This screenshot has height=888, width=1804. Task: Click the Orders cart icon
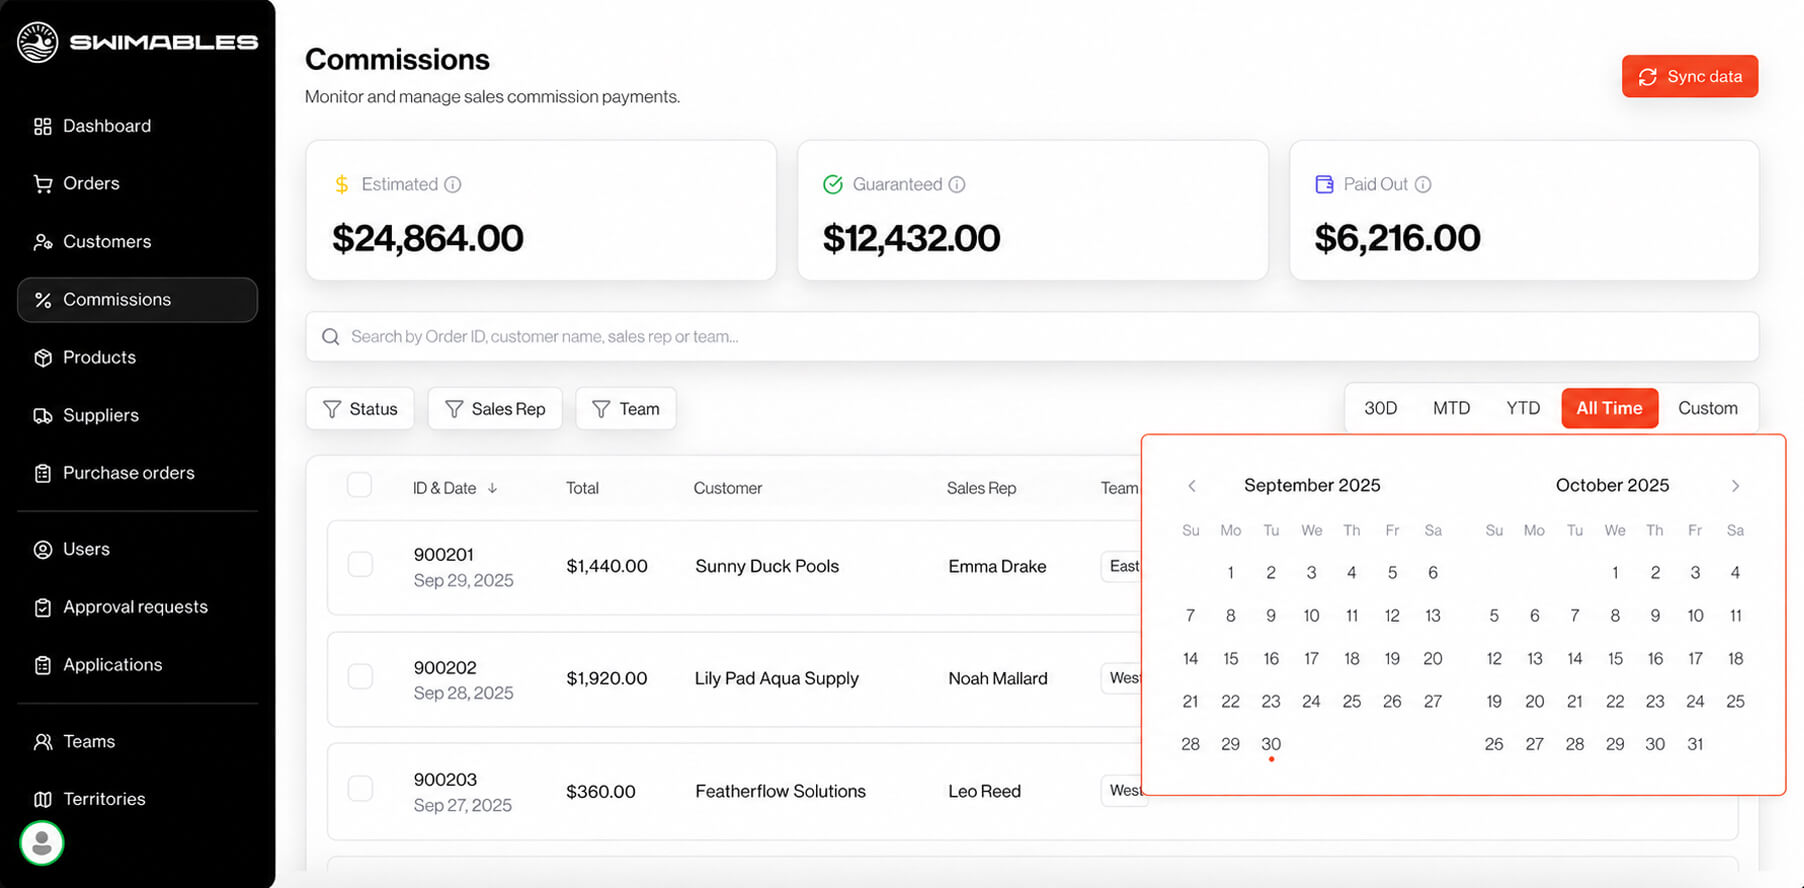(42, 184)
